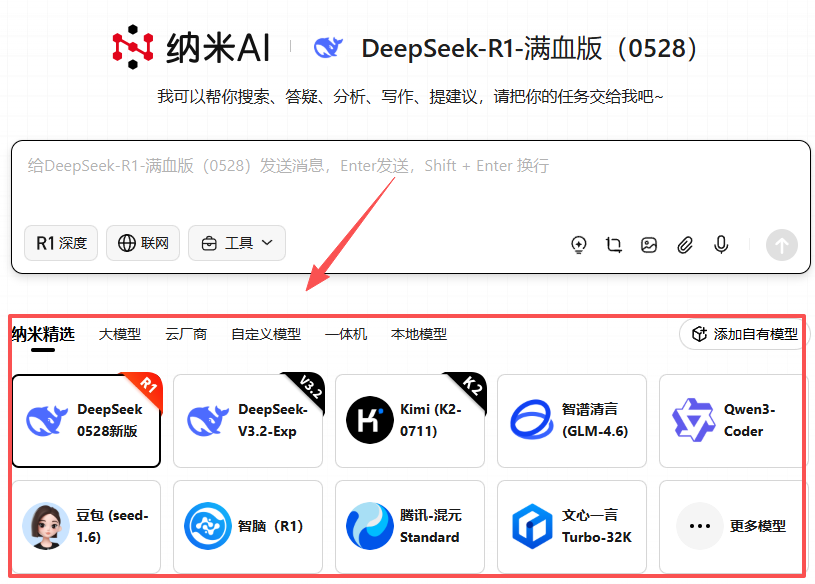Switch to the 云厂商 tab
Image resolution: width=815 pixels, height=584 pixels.
tap(186, 334)
